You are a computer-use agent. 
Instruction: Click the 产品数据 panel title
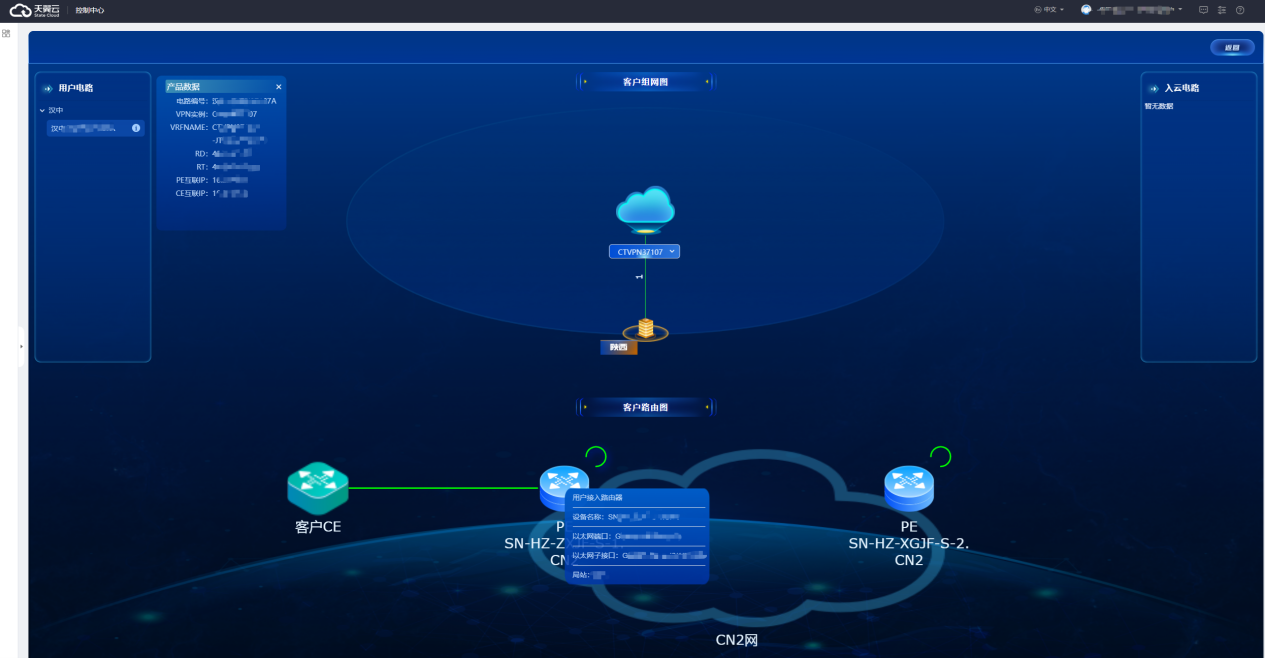[183, 87]
